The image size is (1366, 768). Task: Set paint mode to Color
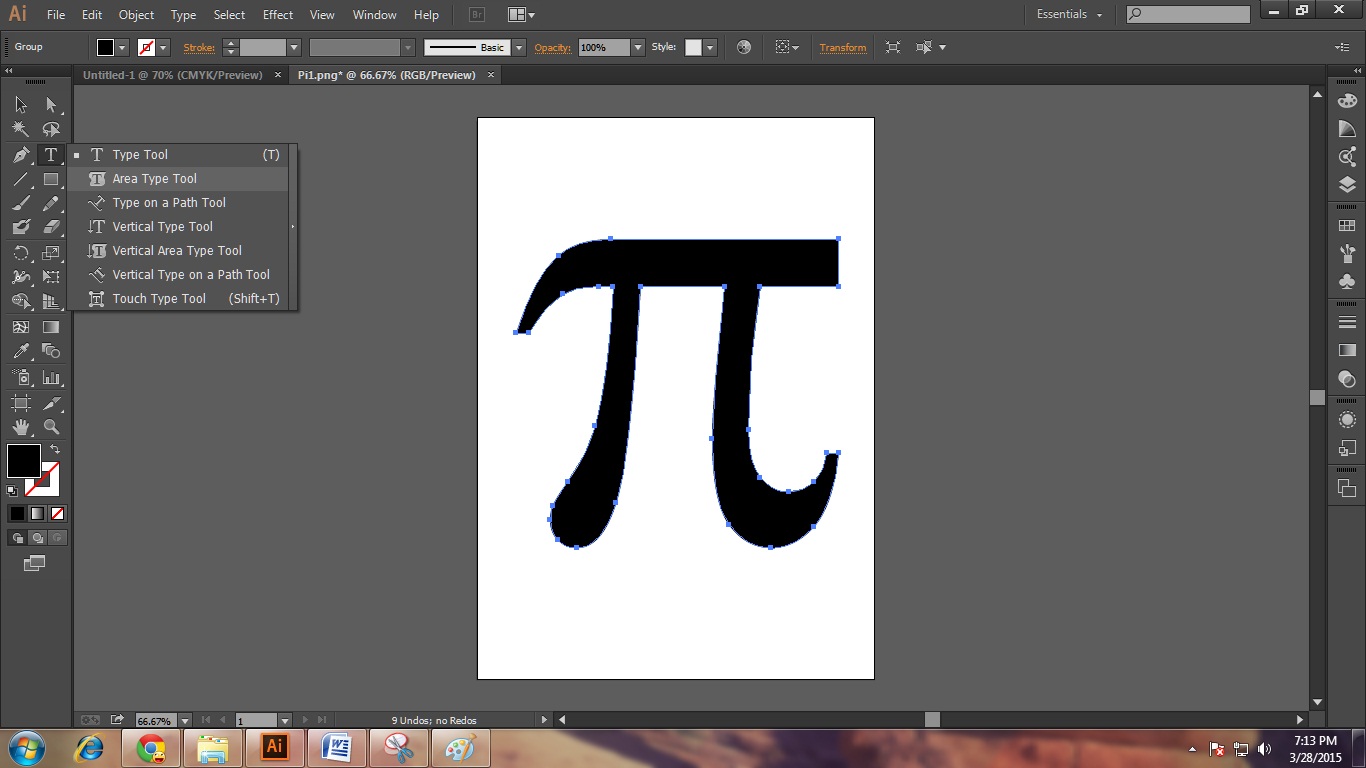17,513
